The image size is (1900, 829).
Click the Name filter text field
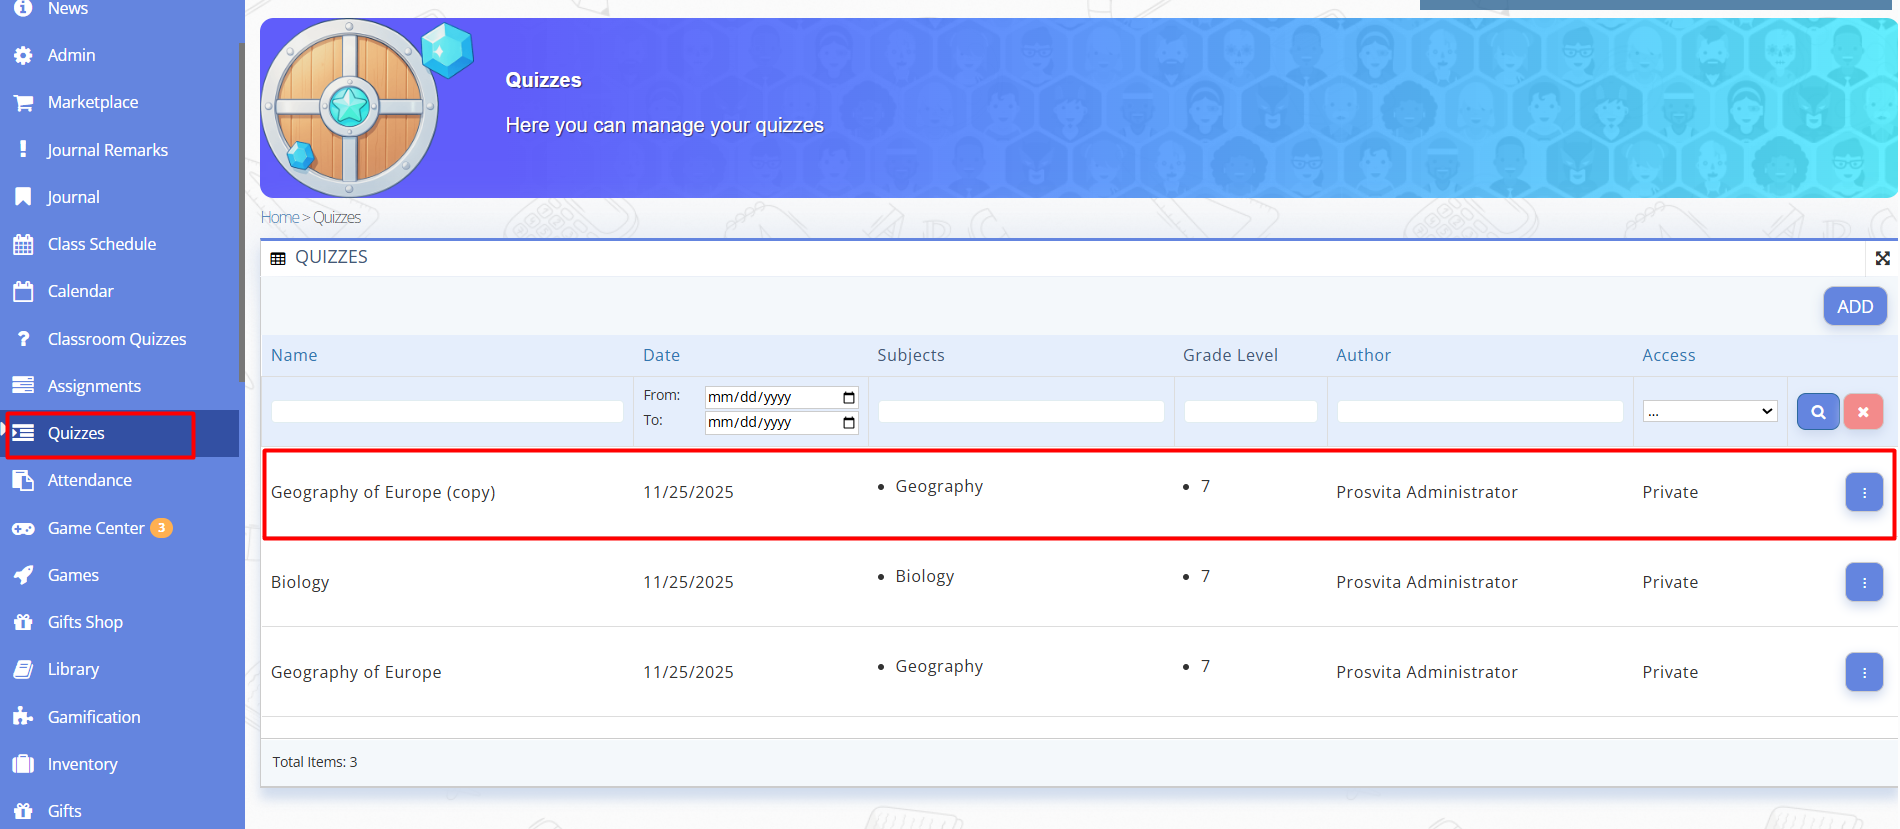[447, 412]
